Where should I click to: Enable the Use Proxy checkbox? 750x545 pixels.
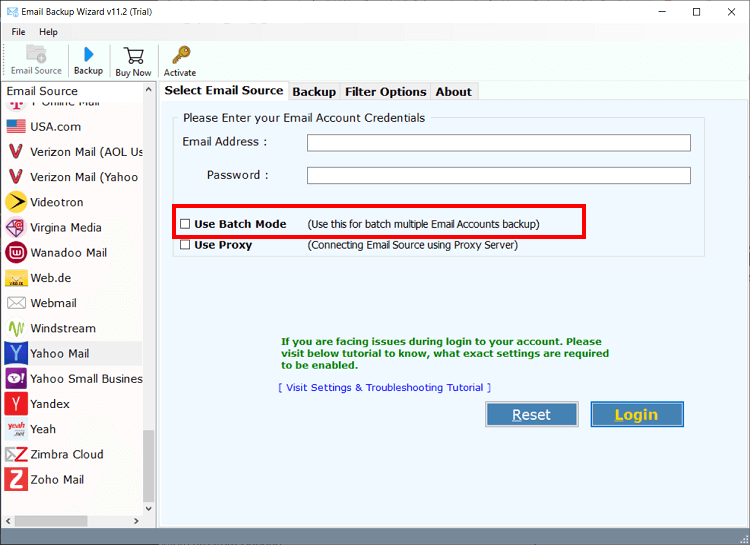coord(185,245)
